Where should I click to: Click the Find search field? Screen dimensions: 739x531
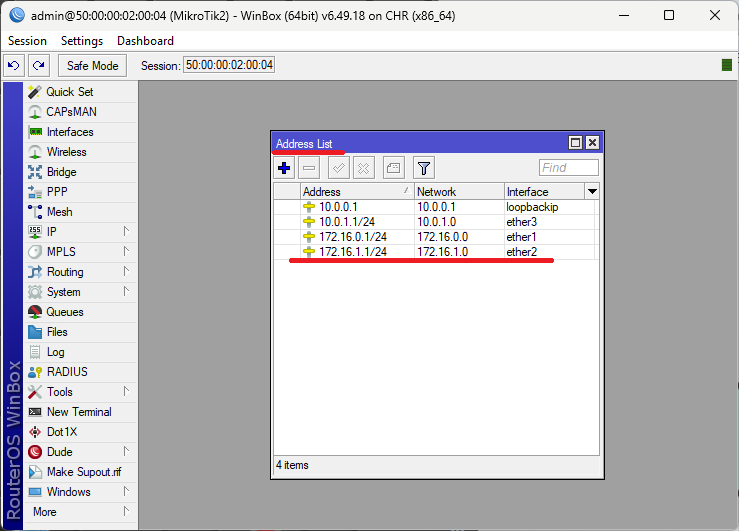568,168
